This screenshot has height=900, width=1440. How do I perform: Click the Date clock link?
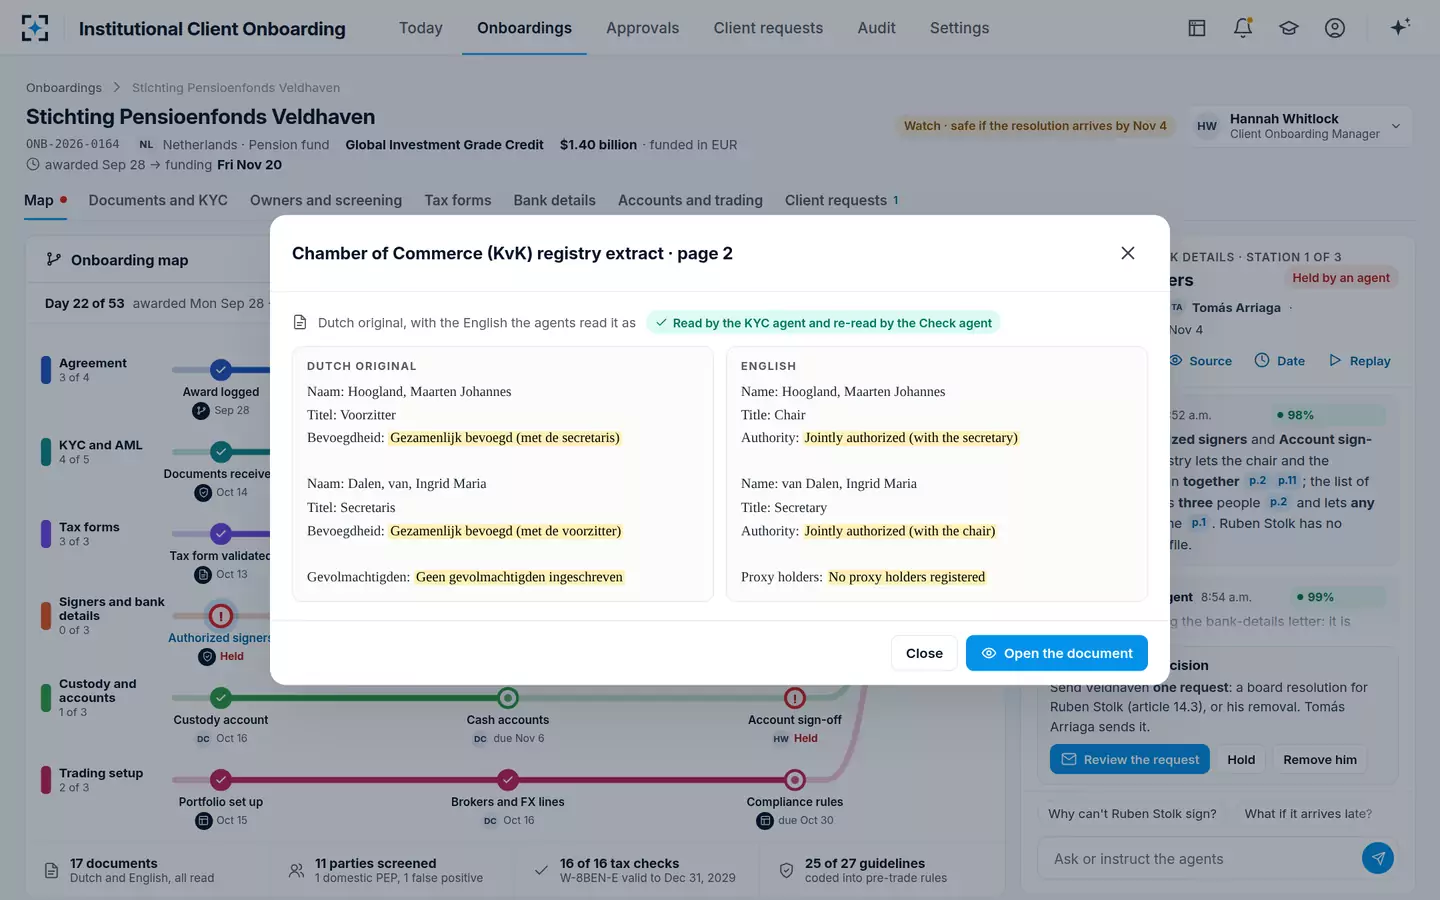coord(1280,361)
